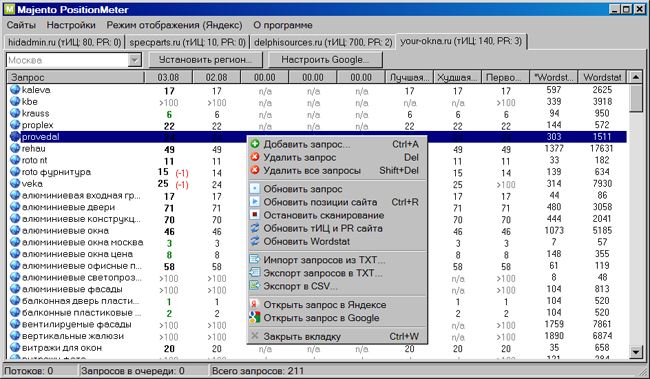This screenshot has width=650, height=379.
Task: Click the 02.08 column header
Action: point(216,77)
